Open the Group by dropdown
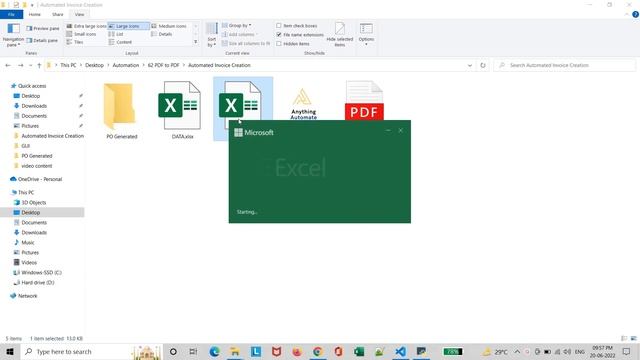 pos(237,25)
